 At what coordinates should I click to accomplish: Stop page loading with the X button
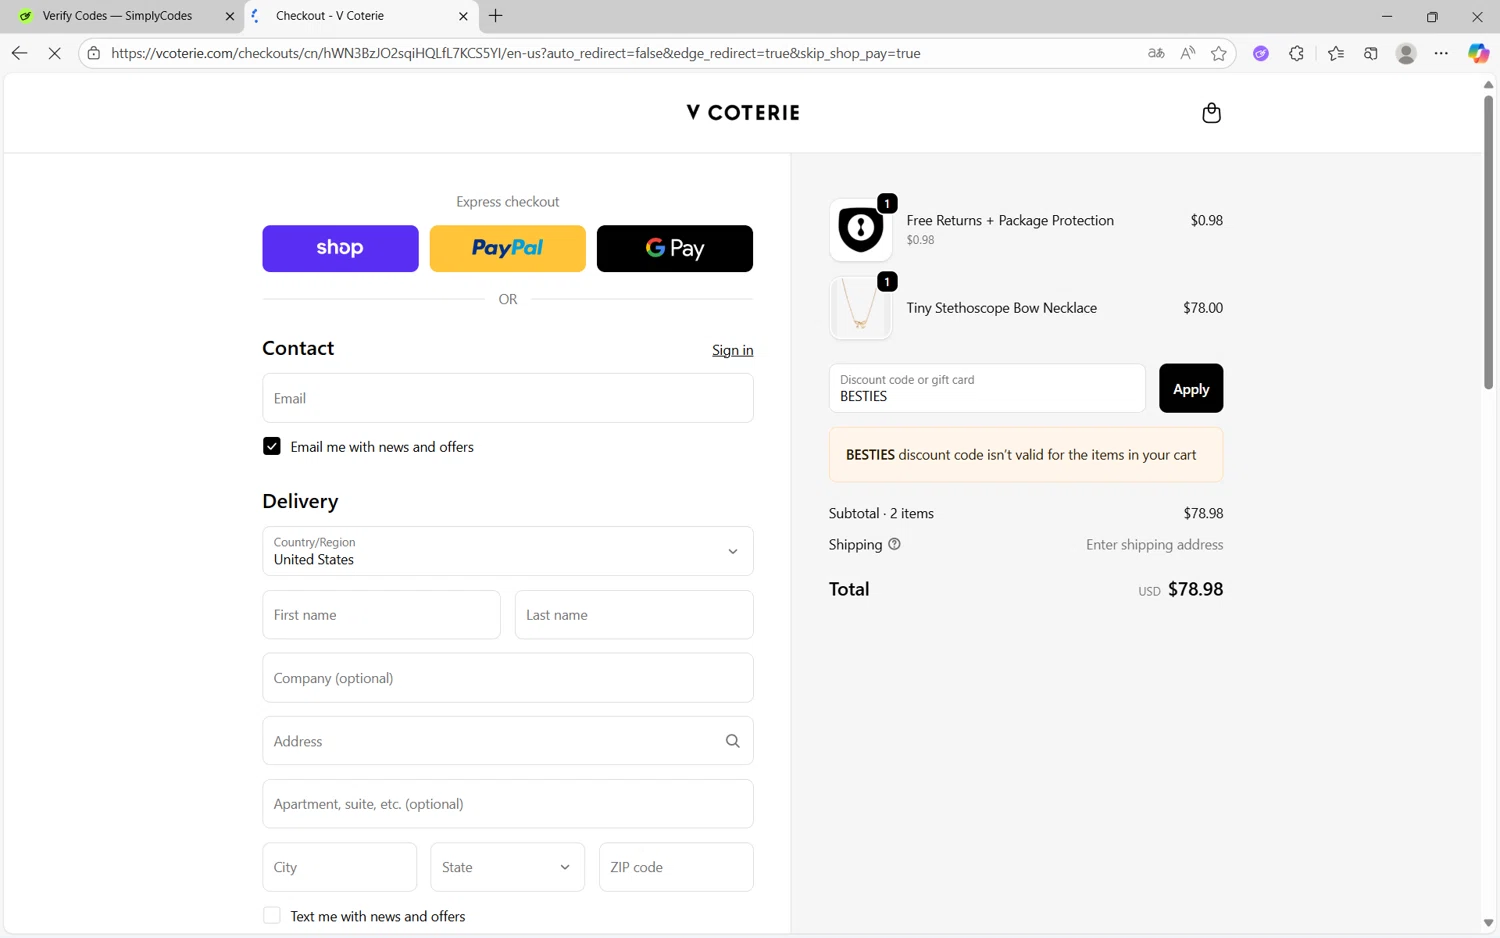coord(55,53)
